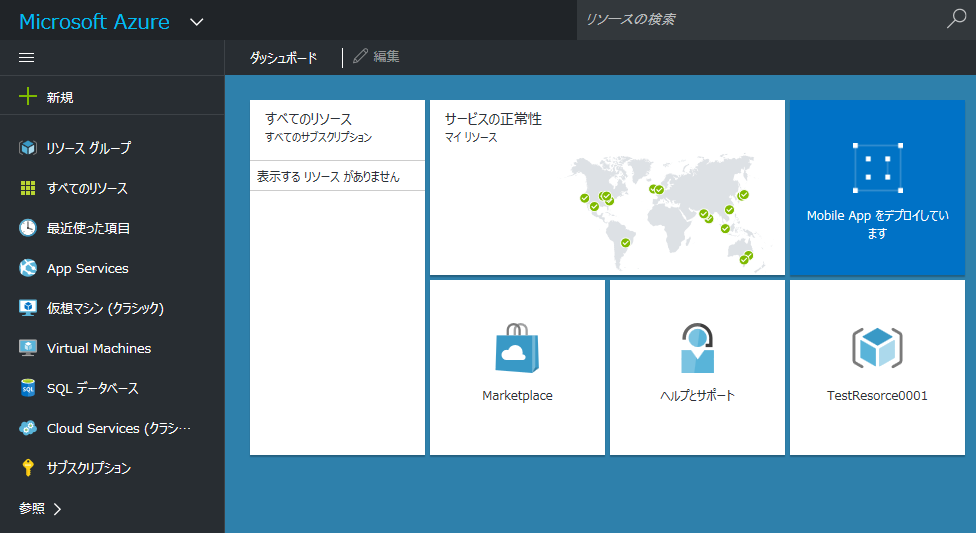Open リソース グループ from the sidebar
This screenshot has width=976, height=533.
[88, 148]
